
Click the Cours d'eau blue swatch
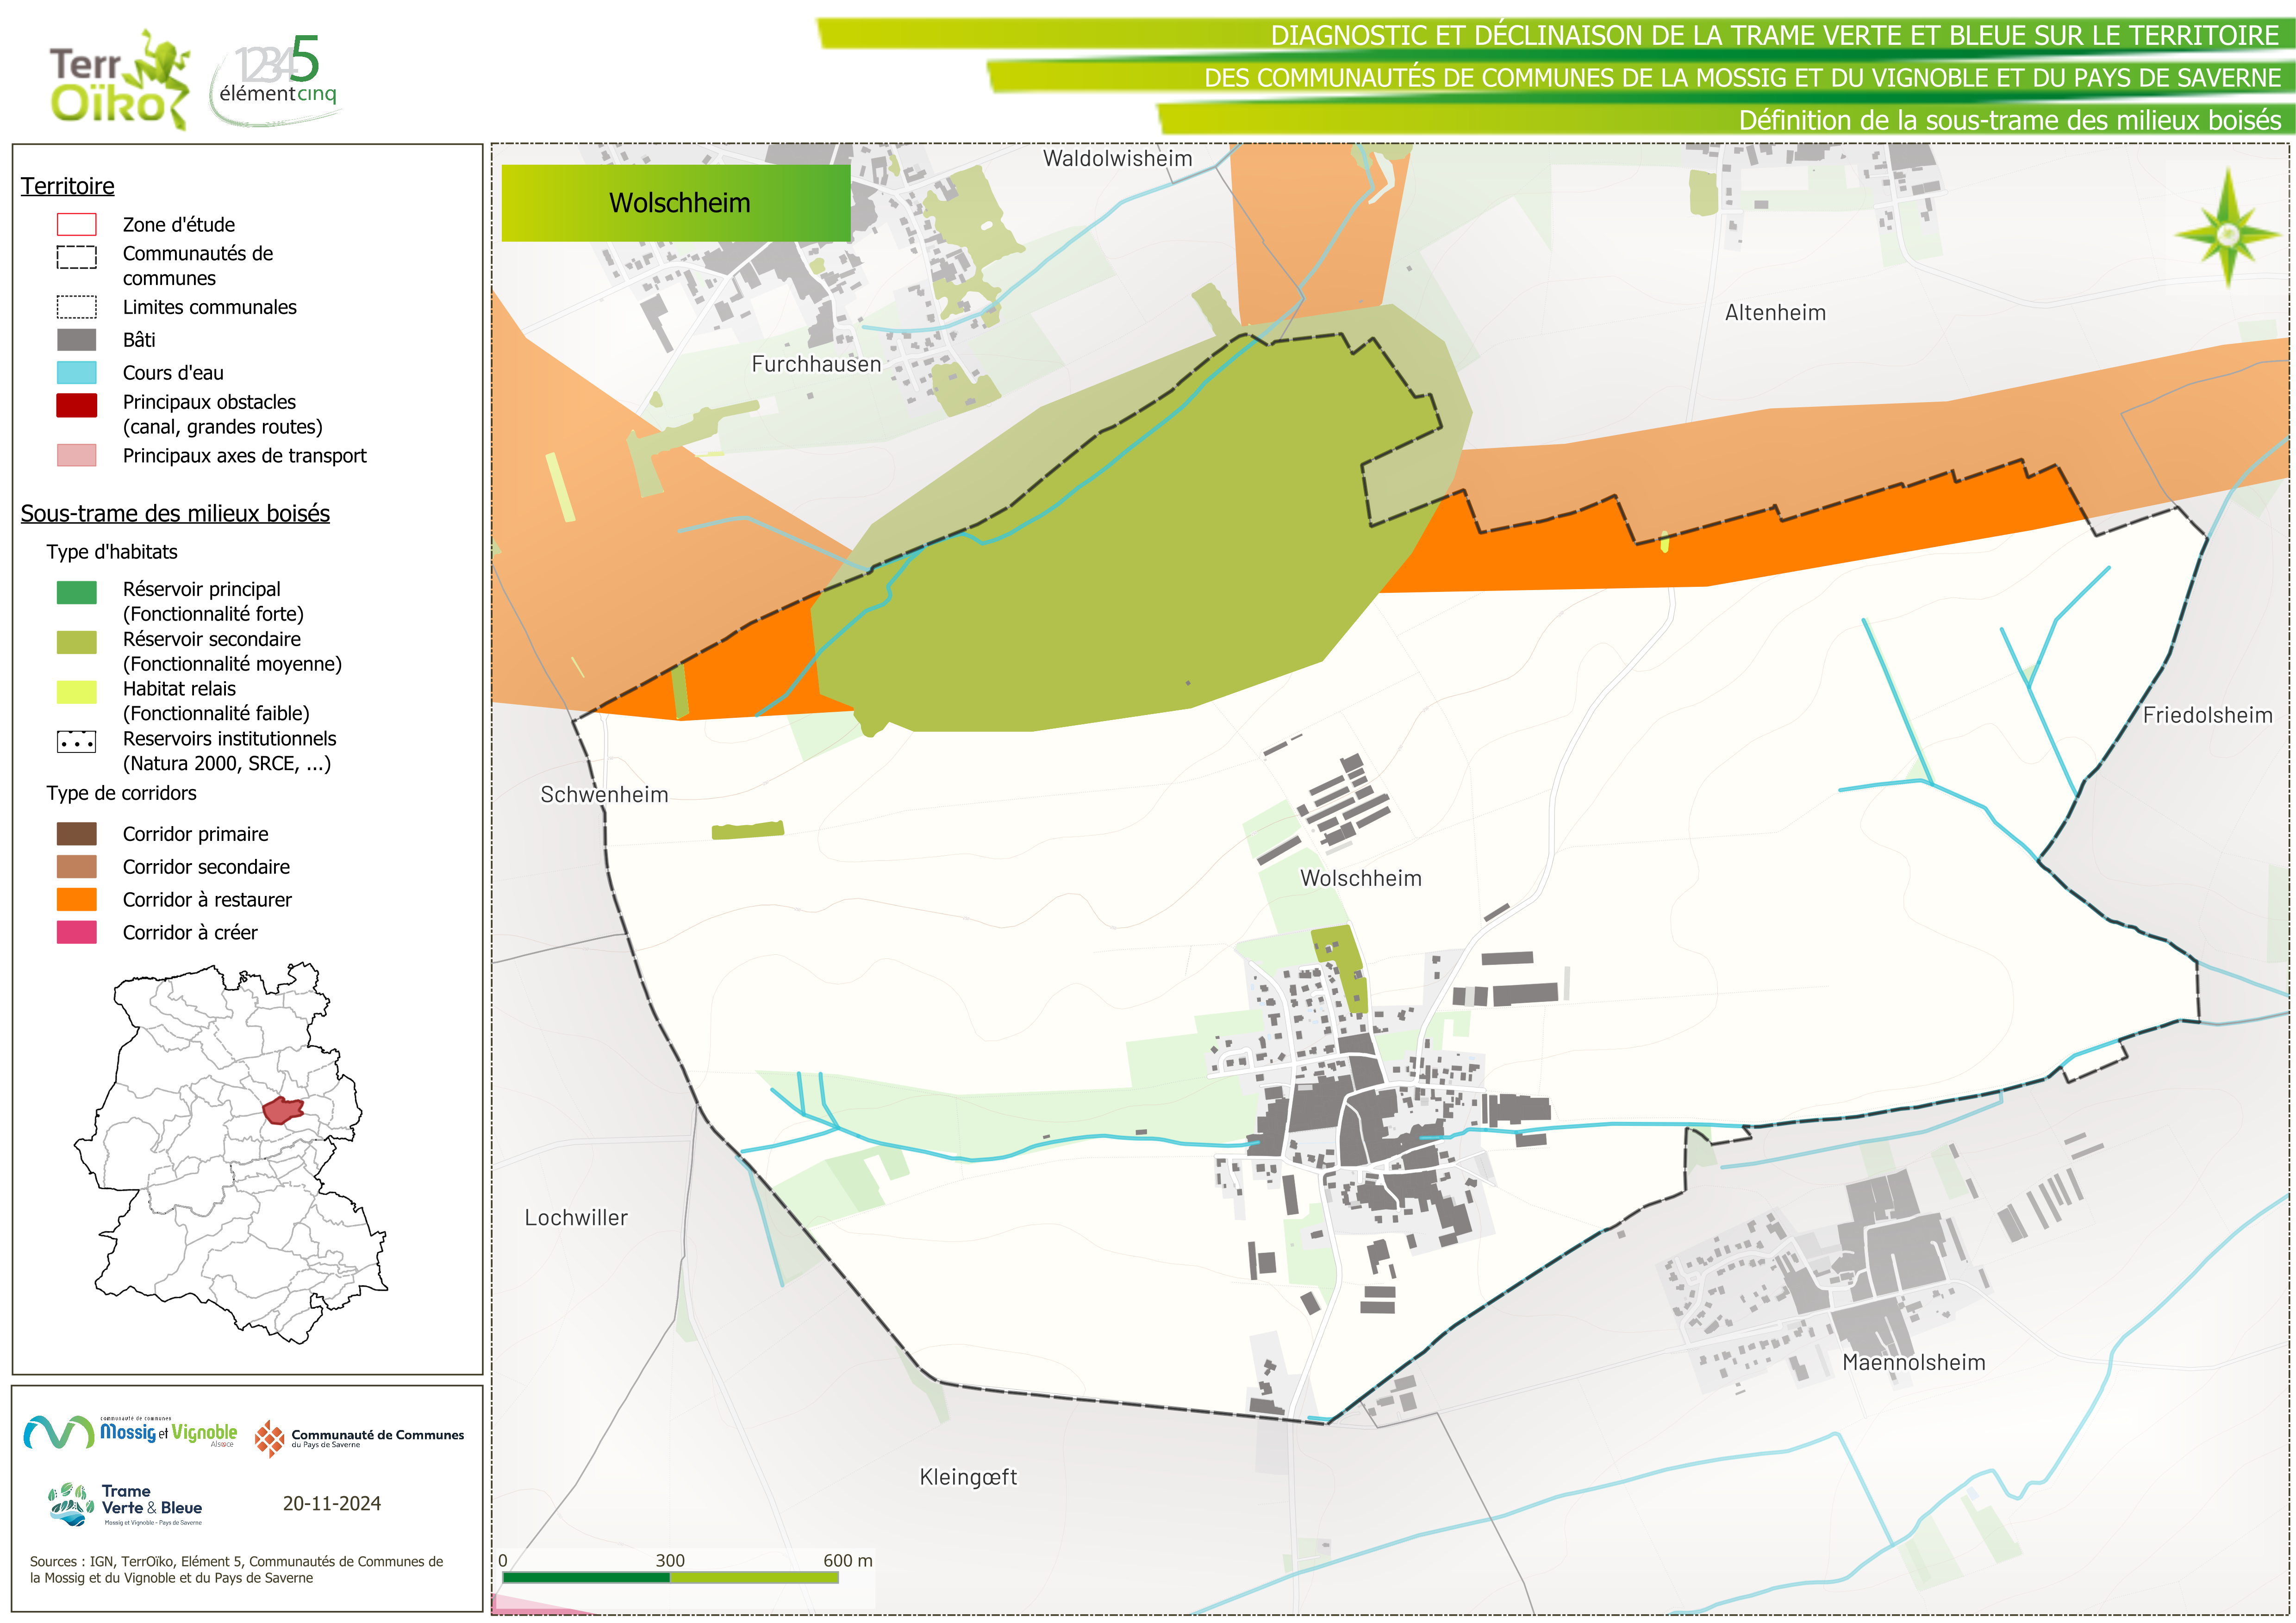coord(77,373)
